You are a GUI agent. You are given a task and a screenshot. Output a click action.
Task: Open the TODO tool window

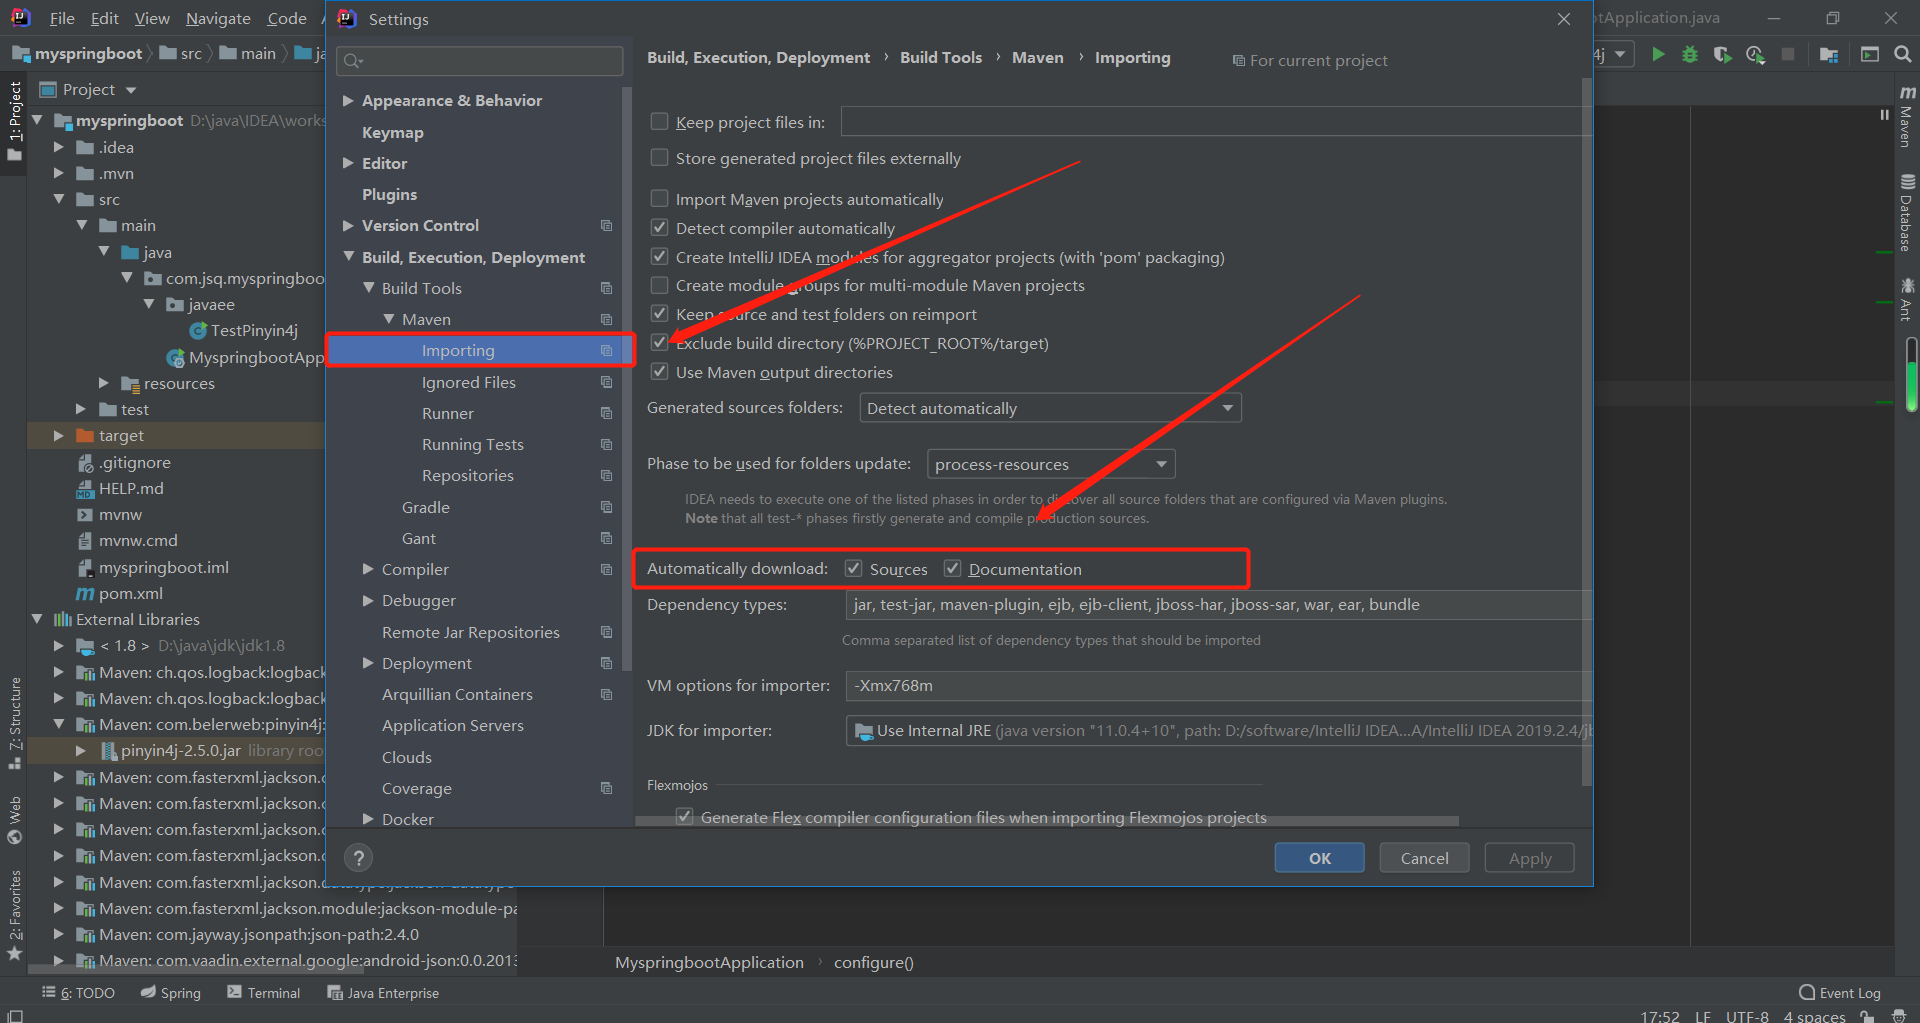[x=78, y=992]
